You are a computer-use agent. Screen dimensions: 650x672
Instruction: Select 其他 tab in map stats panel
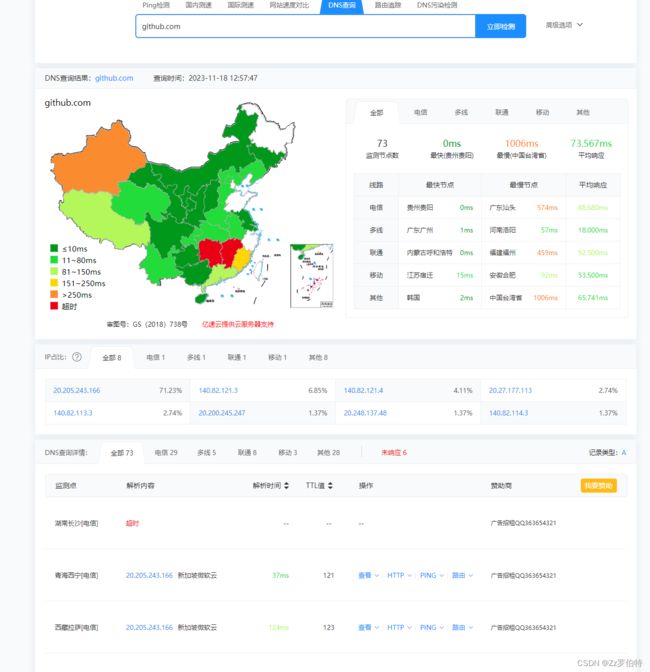(583, 112)
